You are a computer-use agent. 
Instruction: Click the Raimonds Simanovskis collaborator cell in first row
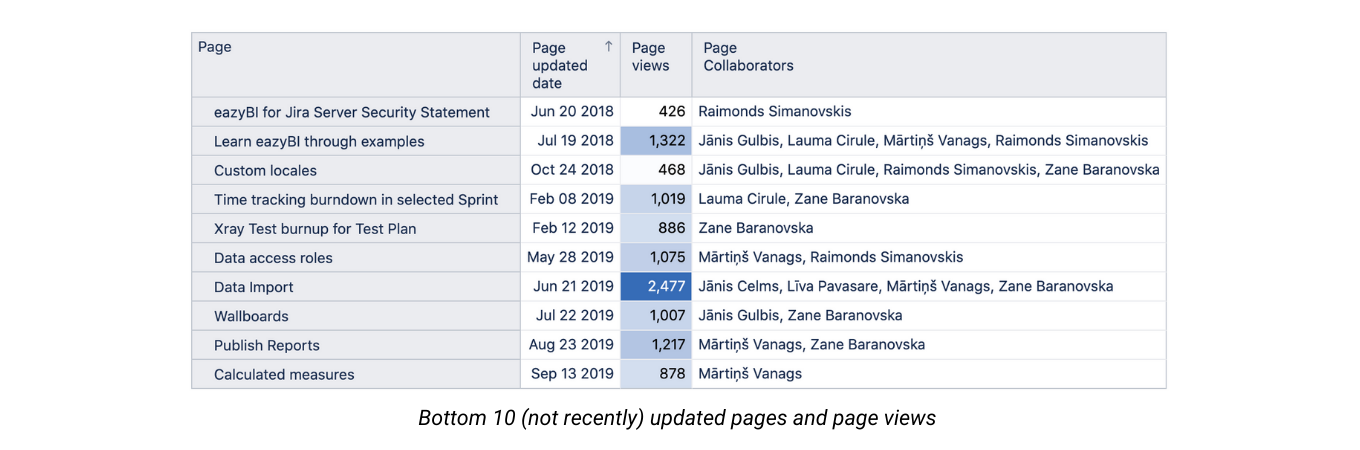point(774,112)
